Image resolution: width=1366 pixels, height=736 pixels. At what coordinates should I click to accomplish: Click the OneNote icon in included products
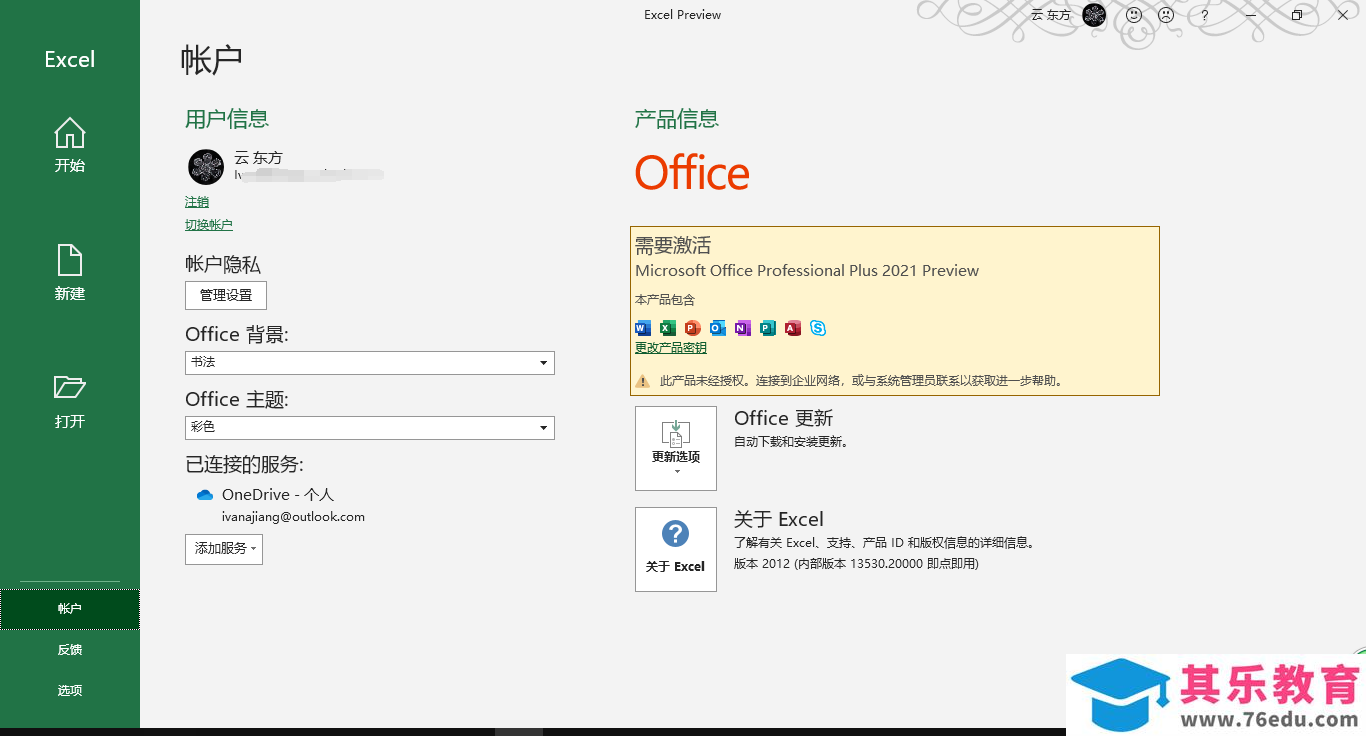743,328
